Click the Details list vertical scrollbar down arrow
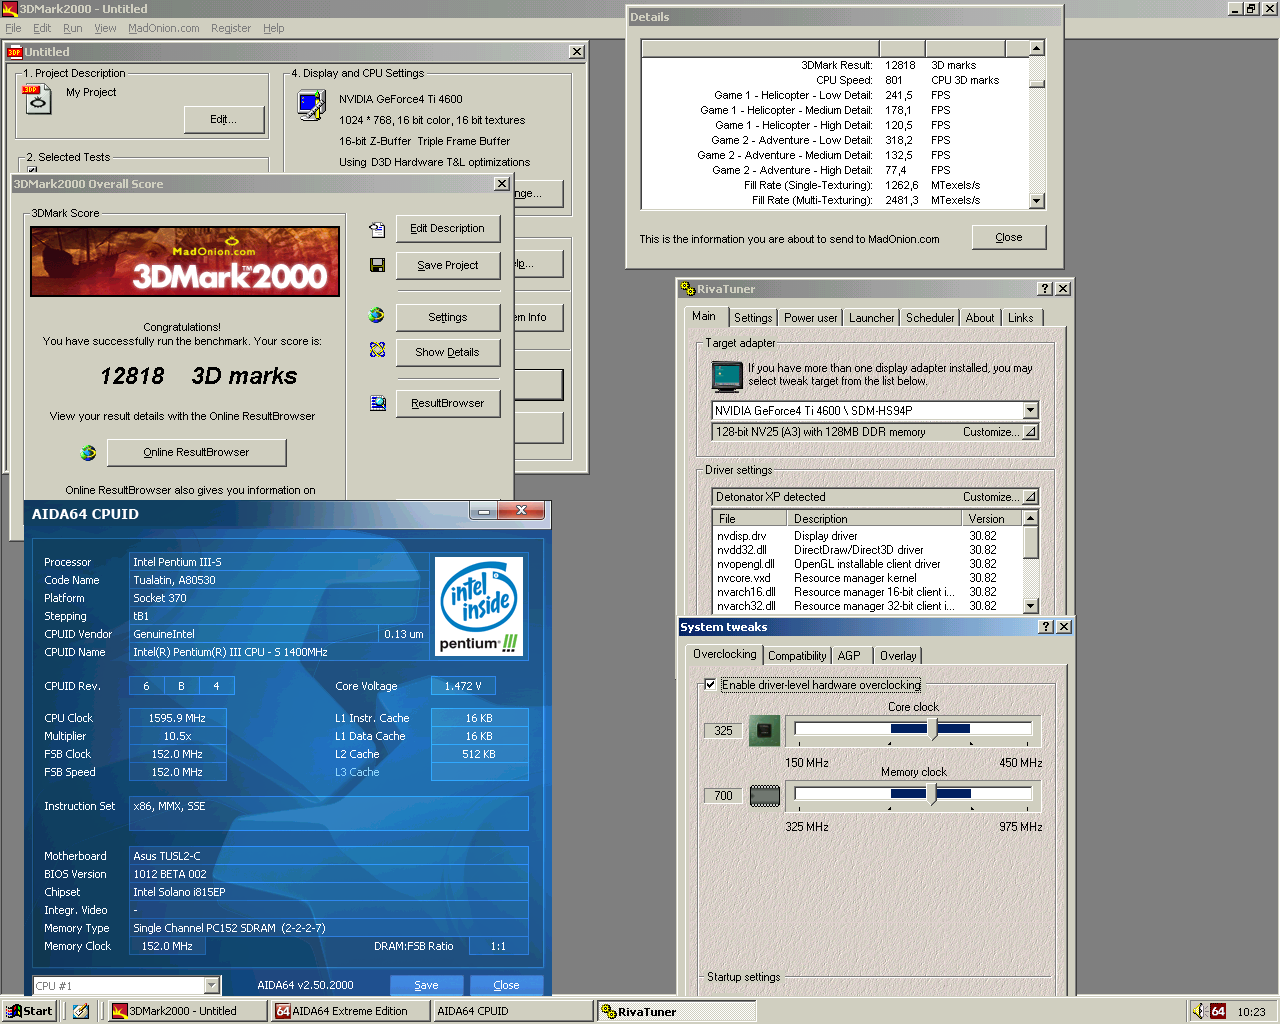Screen dimensions: 1280x1024 (1037, 201)
